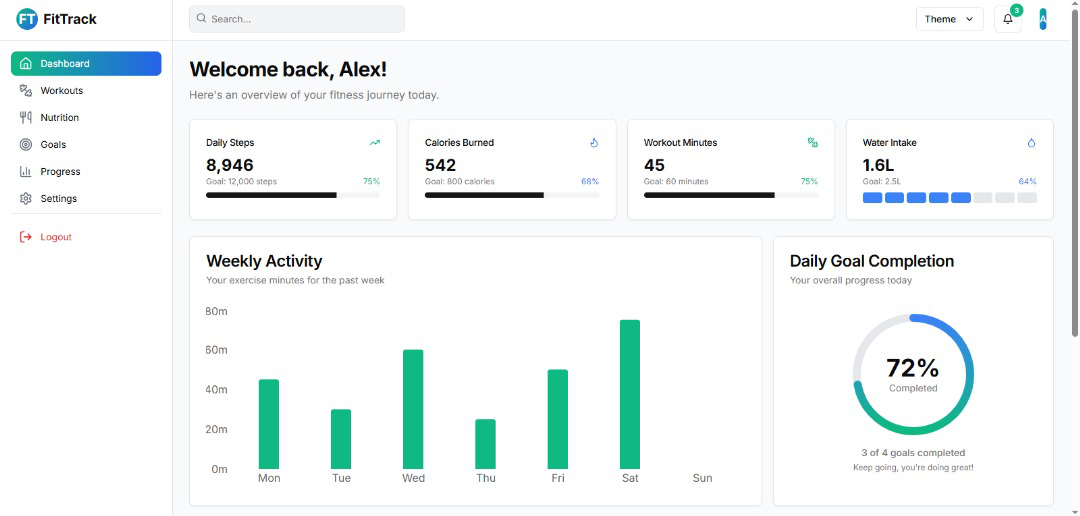Focus the Search input field

297,19
